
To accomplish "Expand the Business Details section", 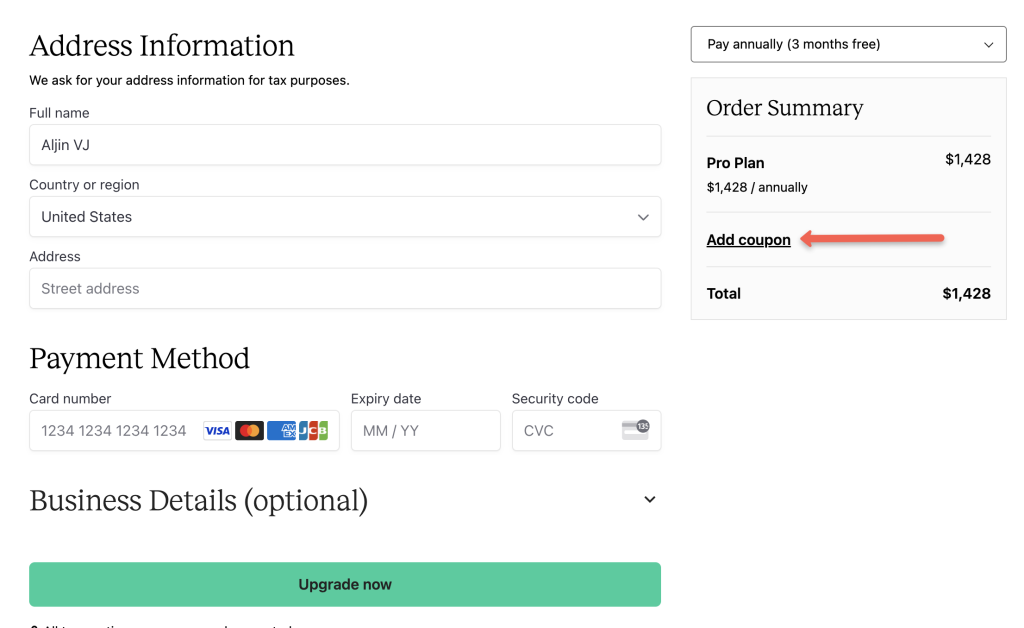I will click(x=649, y=499).
